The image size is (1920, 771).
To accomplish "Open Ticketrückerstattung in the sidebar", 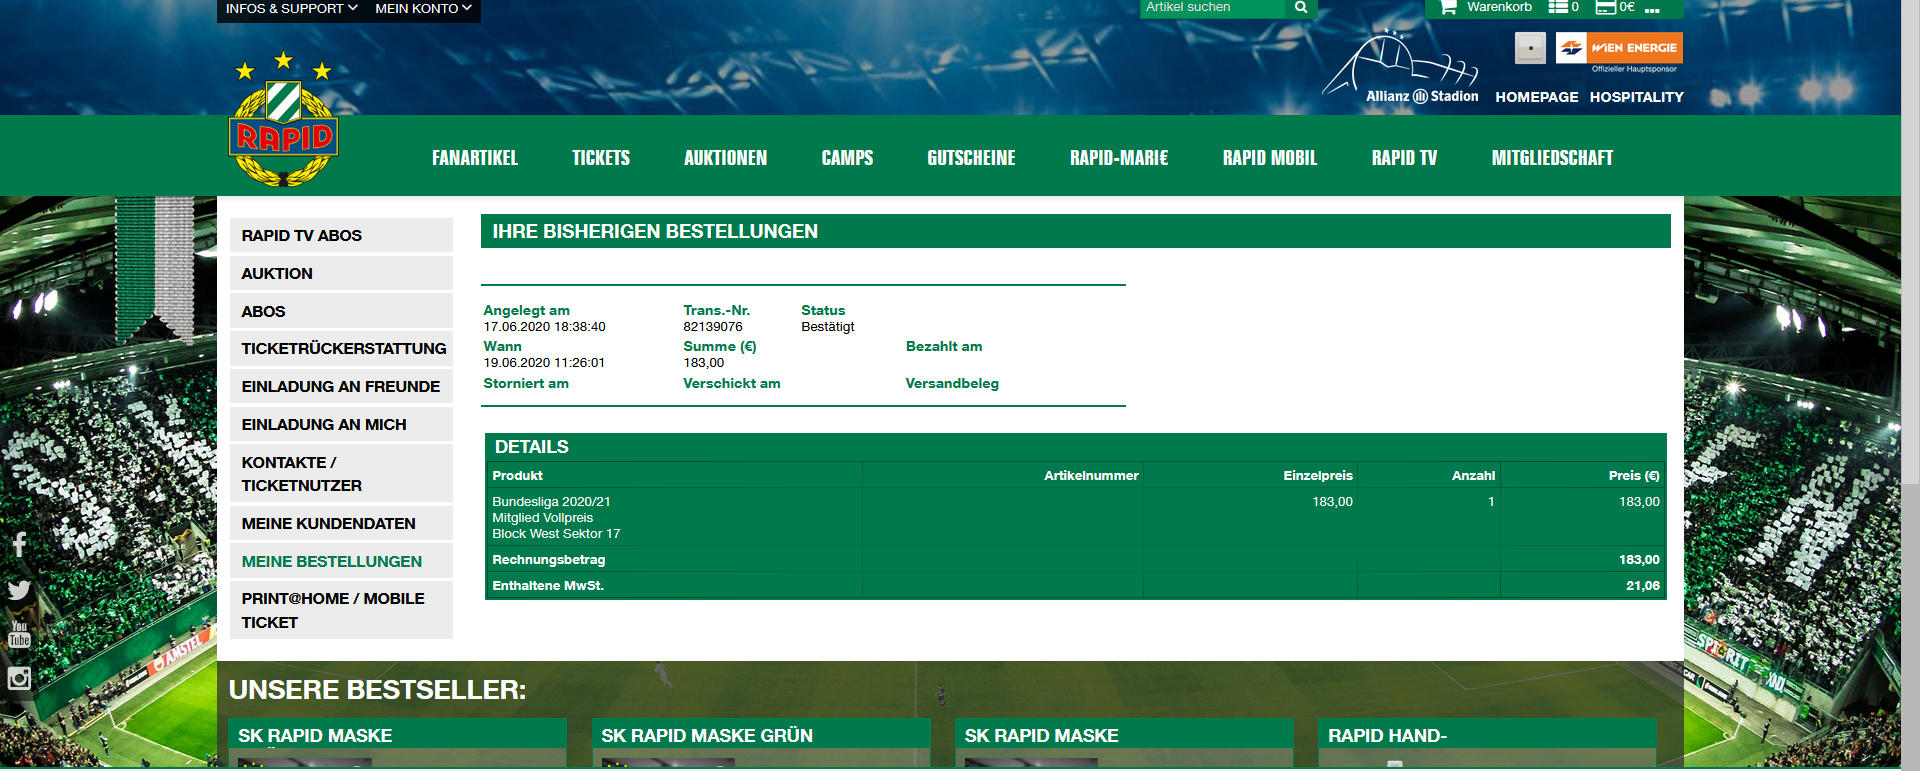I will pyautogui.click(x=341, y=348).
